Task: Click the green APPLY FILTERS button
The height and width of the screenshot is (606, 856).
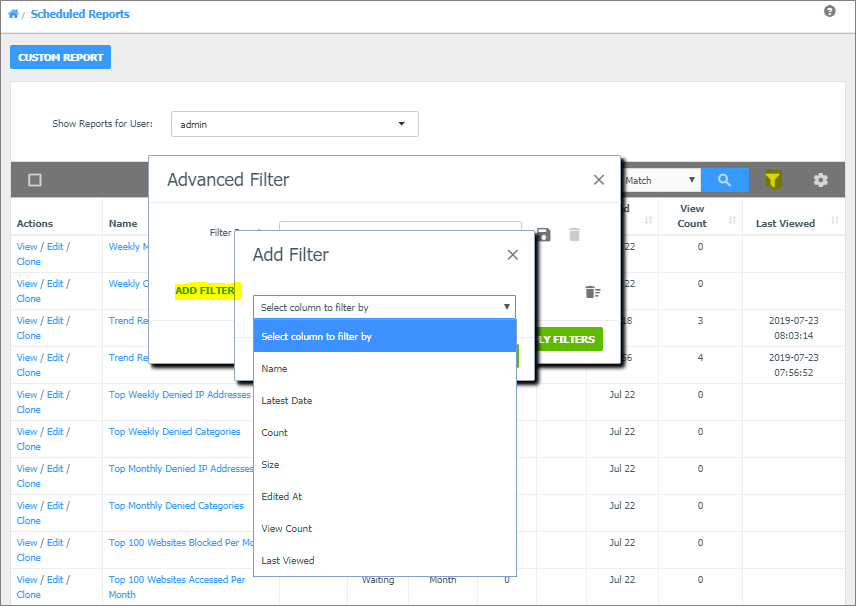Action: point(567,339)
